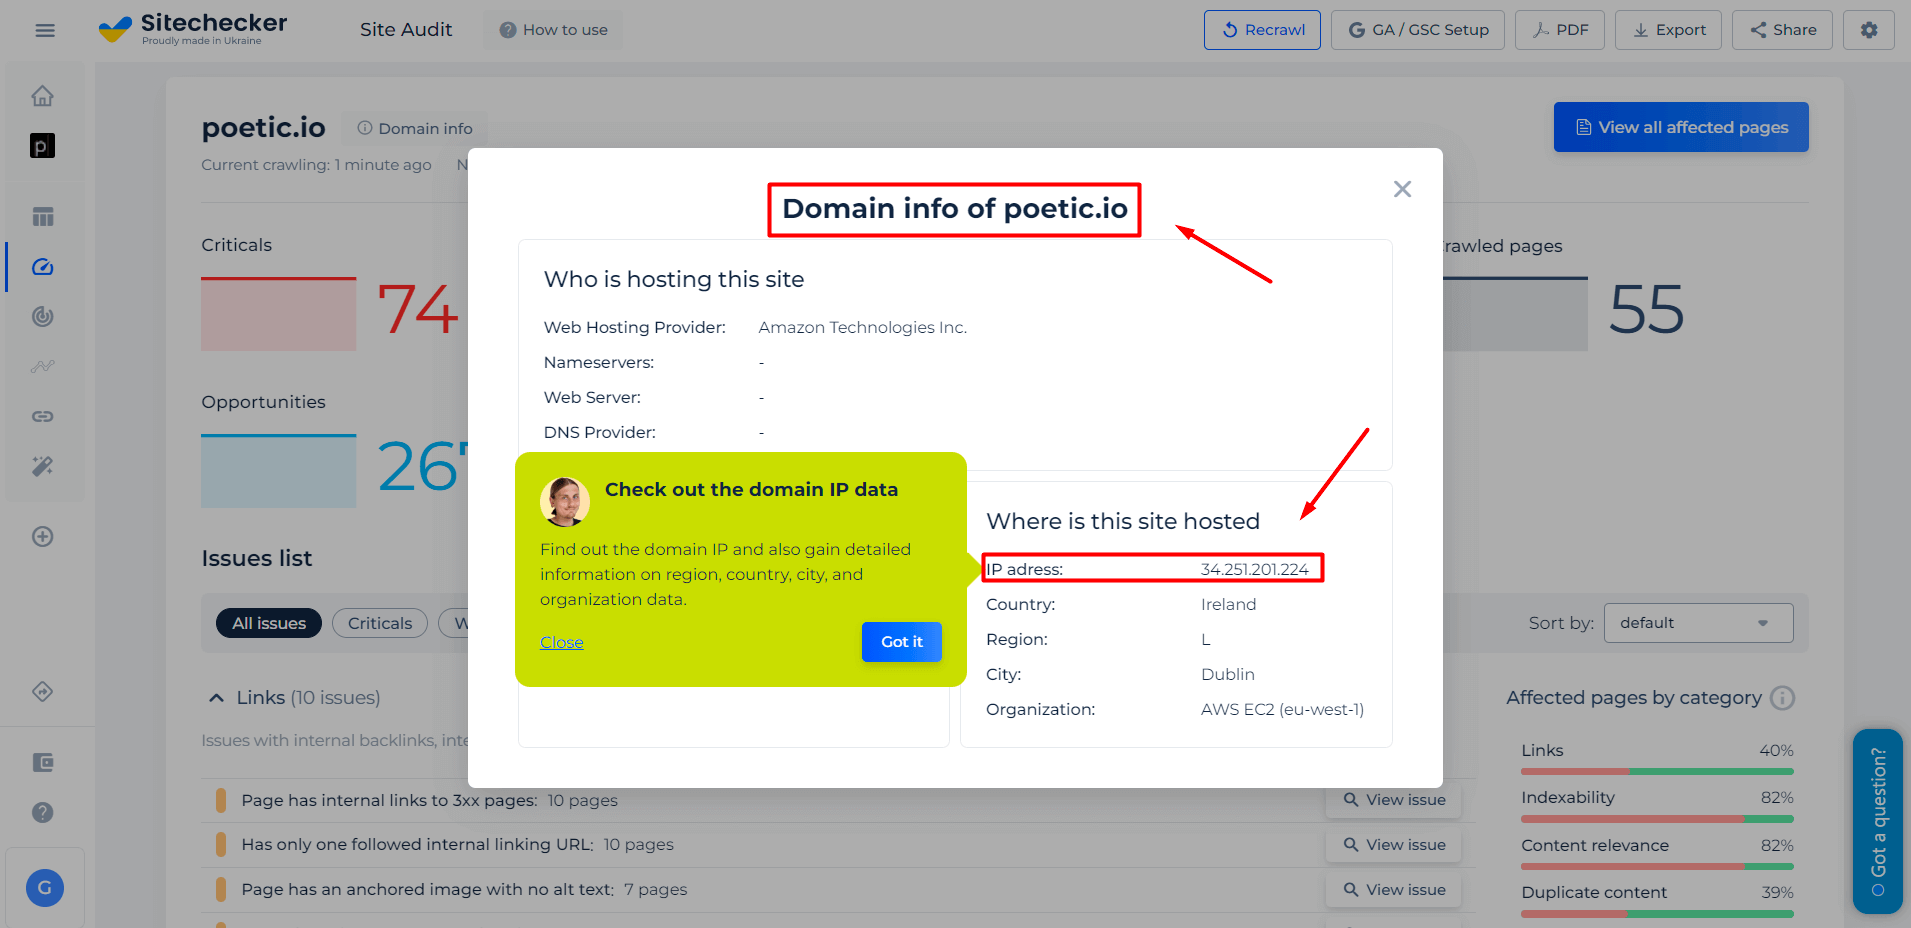This screenshot has height=928, width=1911.
Task: Click the IP address 34.251.201.224 value
Action: pyautogui.click(x=1254, y=569)
